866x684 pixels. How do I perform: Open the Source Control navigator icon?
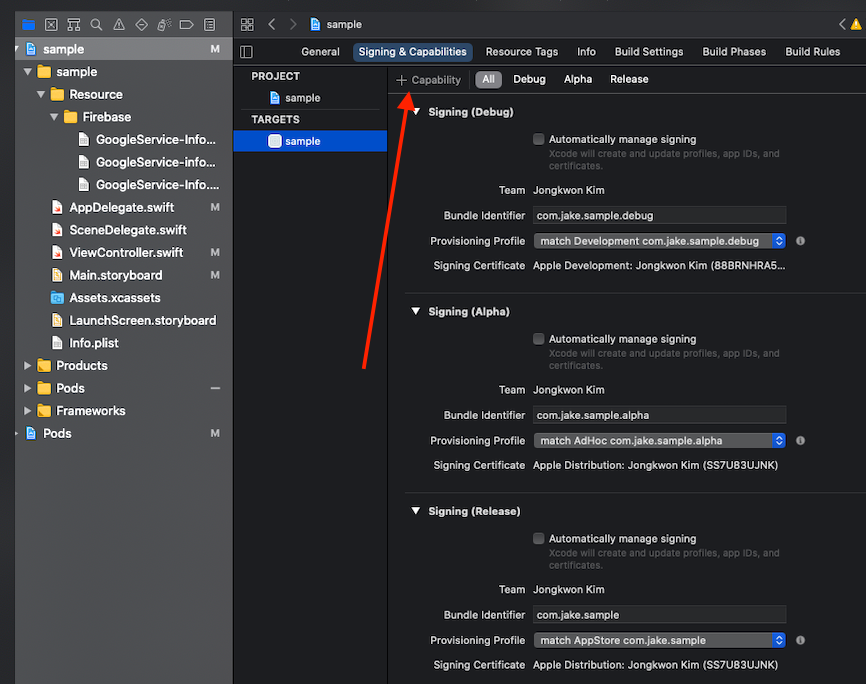pos(51,25)
